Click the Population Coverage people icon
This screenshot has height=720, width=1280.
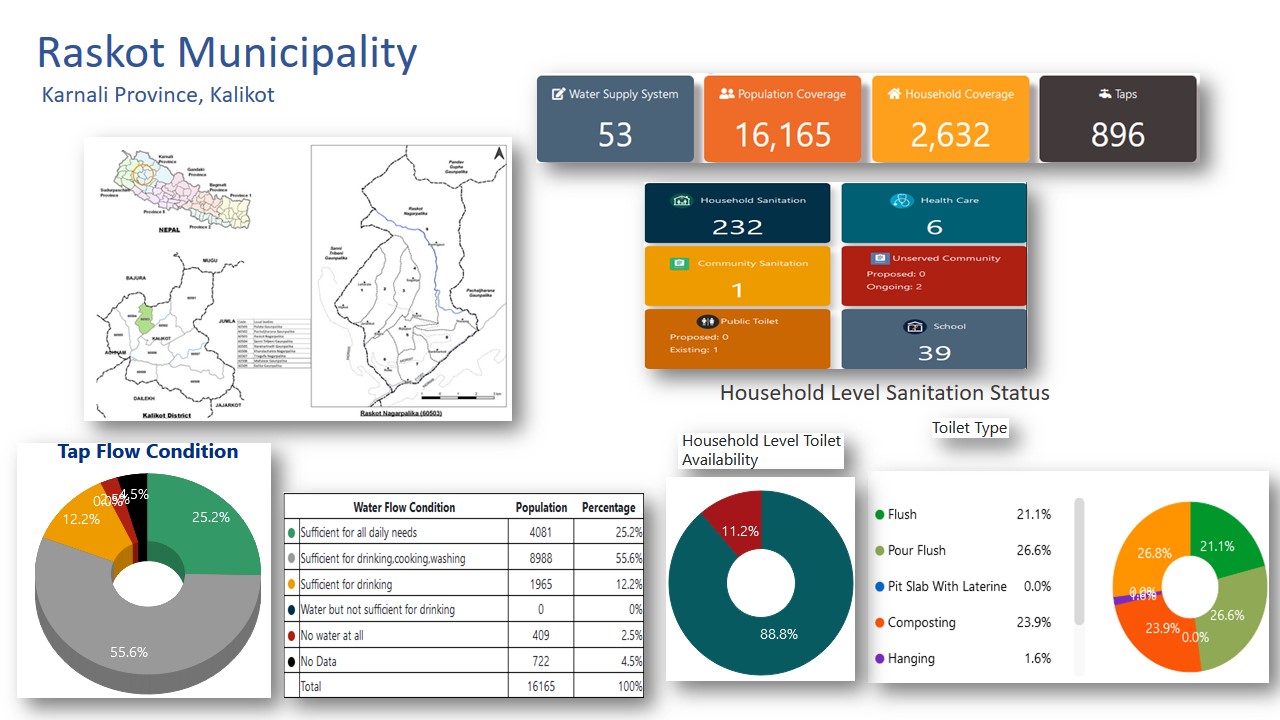[x=727, y=94]
